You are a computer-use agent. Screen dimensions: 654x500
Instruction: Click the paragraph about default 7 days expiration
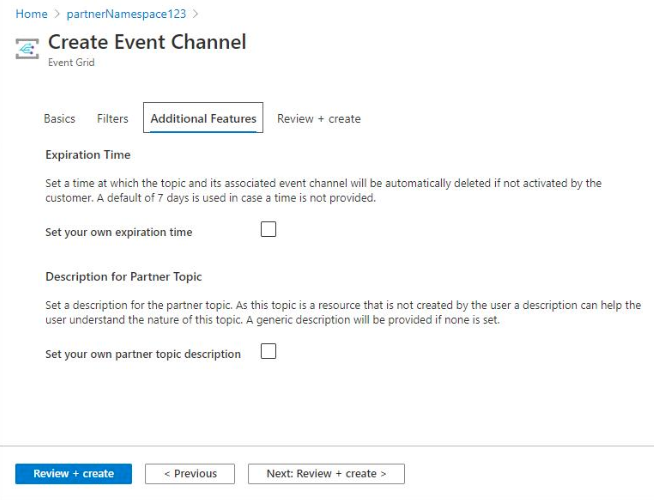[323, 190]
